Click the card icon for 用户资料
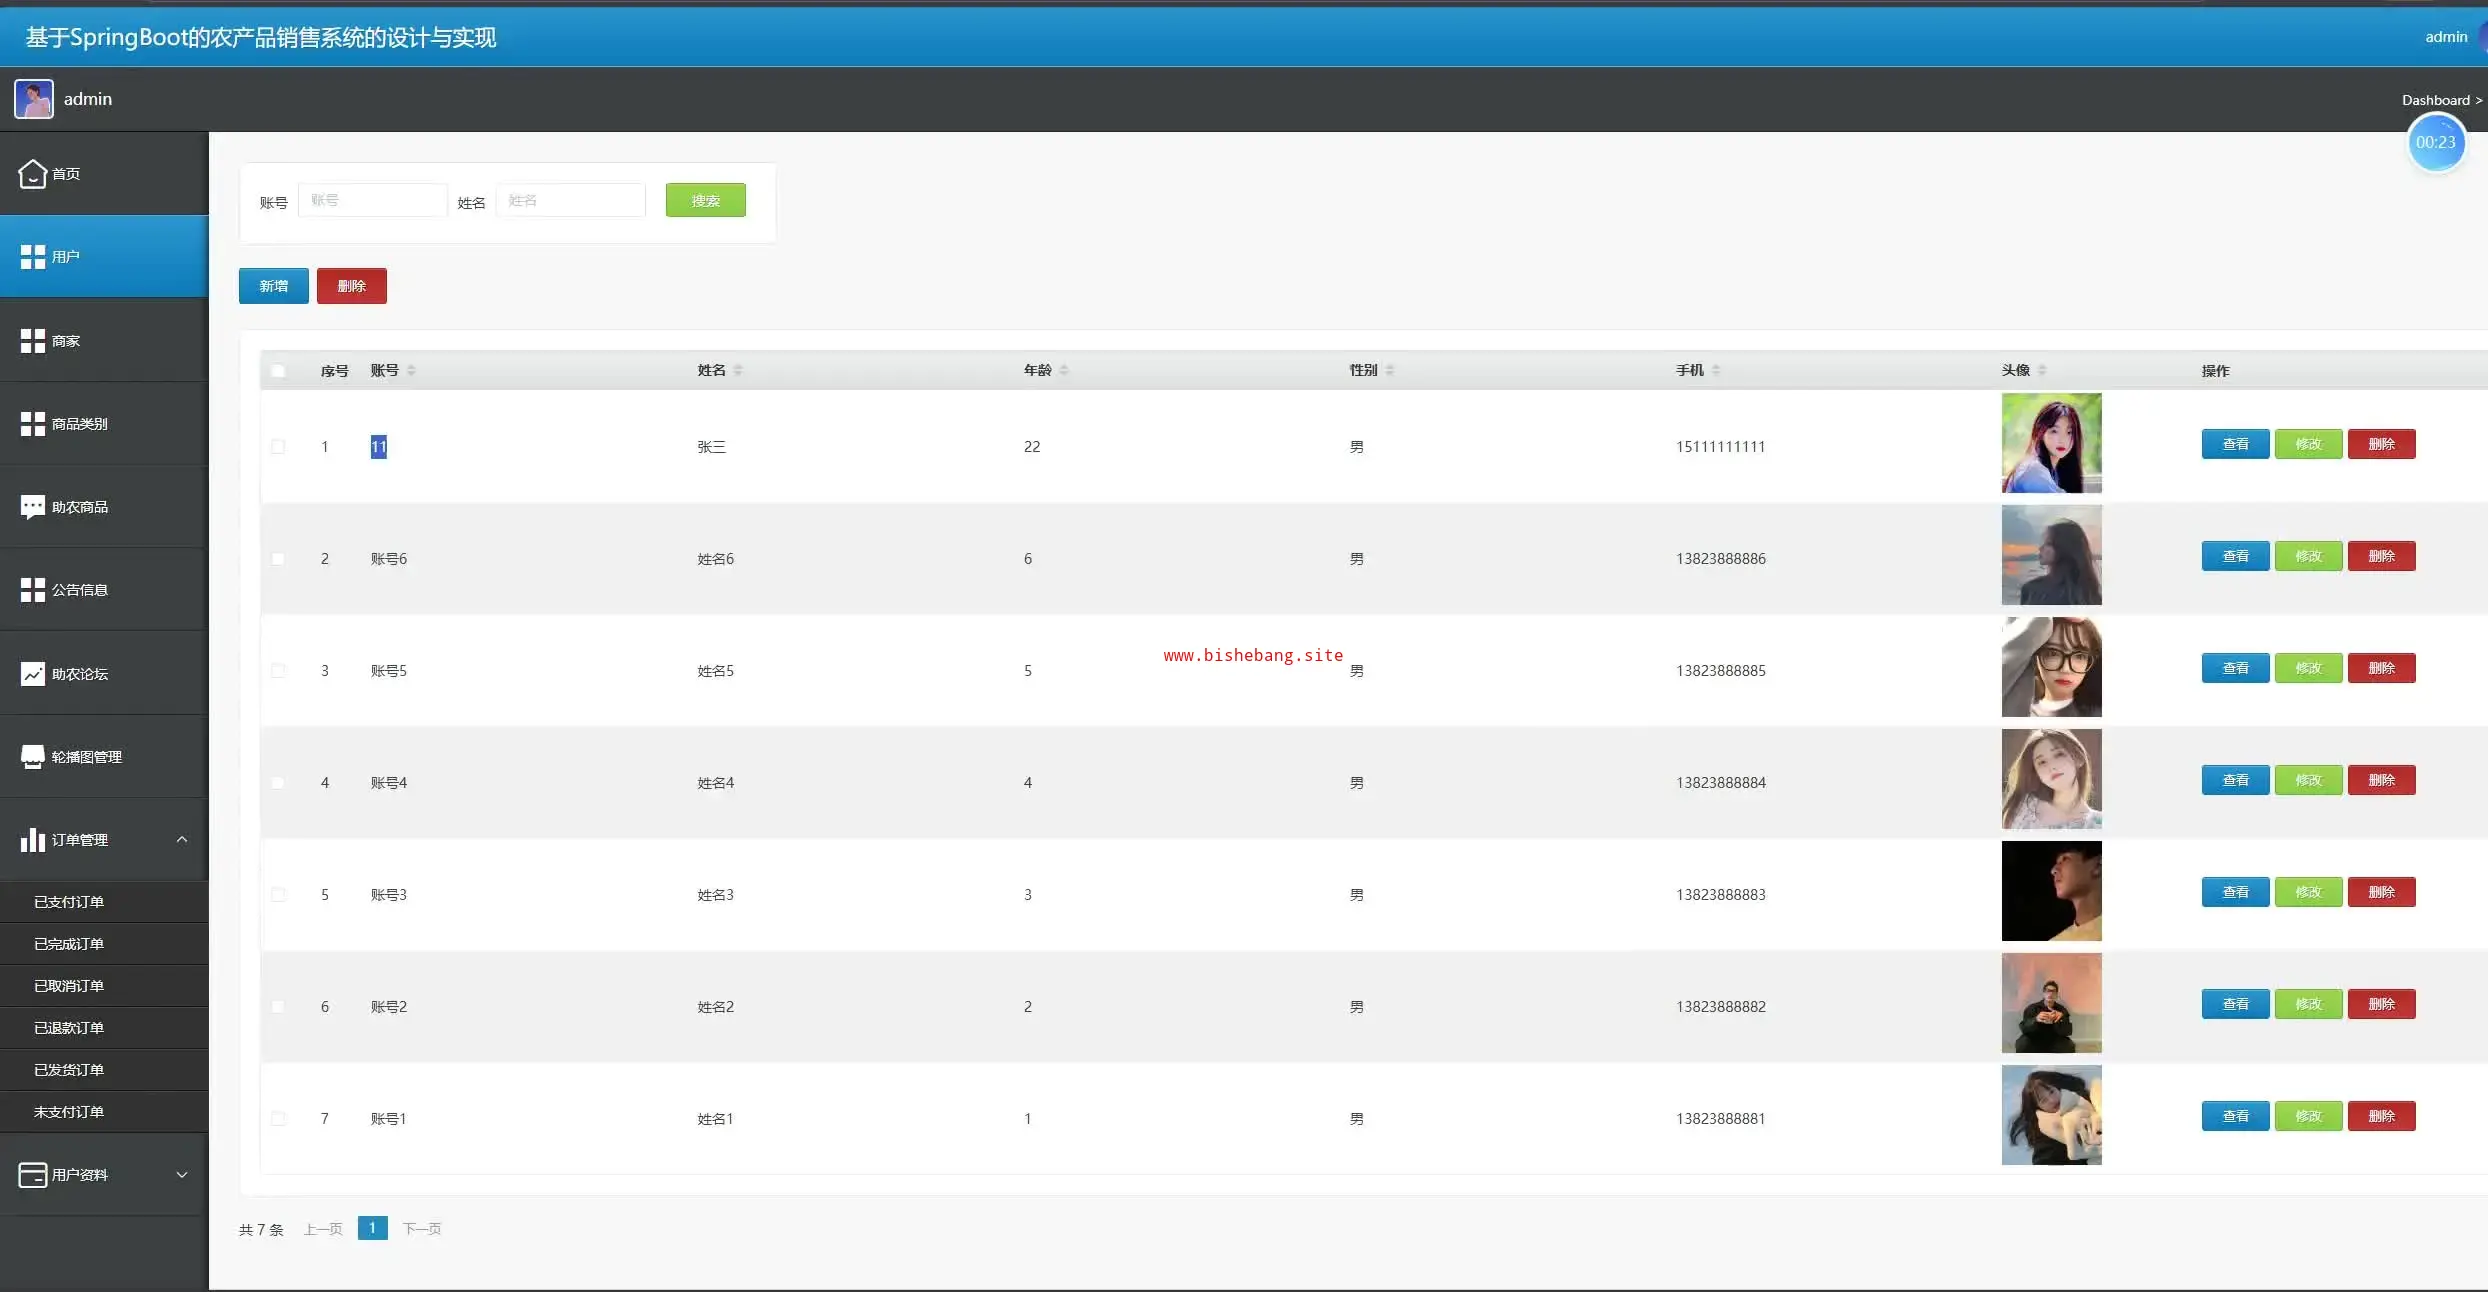Screen dimensions: 2488x1292 pos(32,1175)
